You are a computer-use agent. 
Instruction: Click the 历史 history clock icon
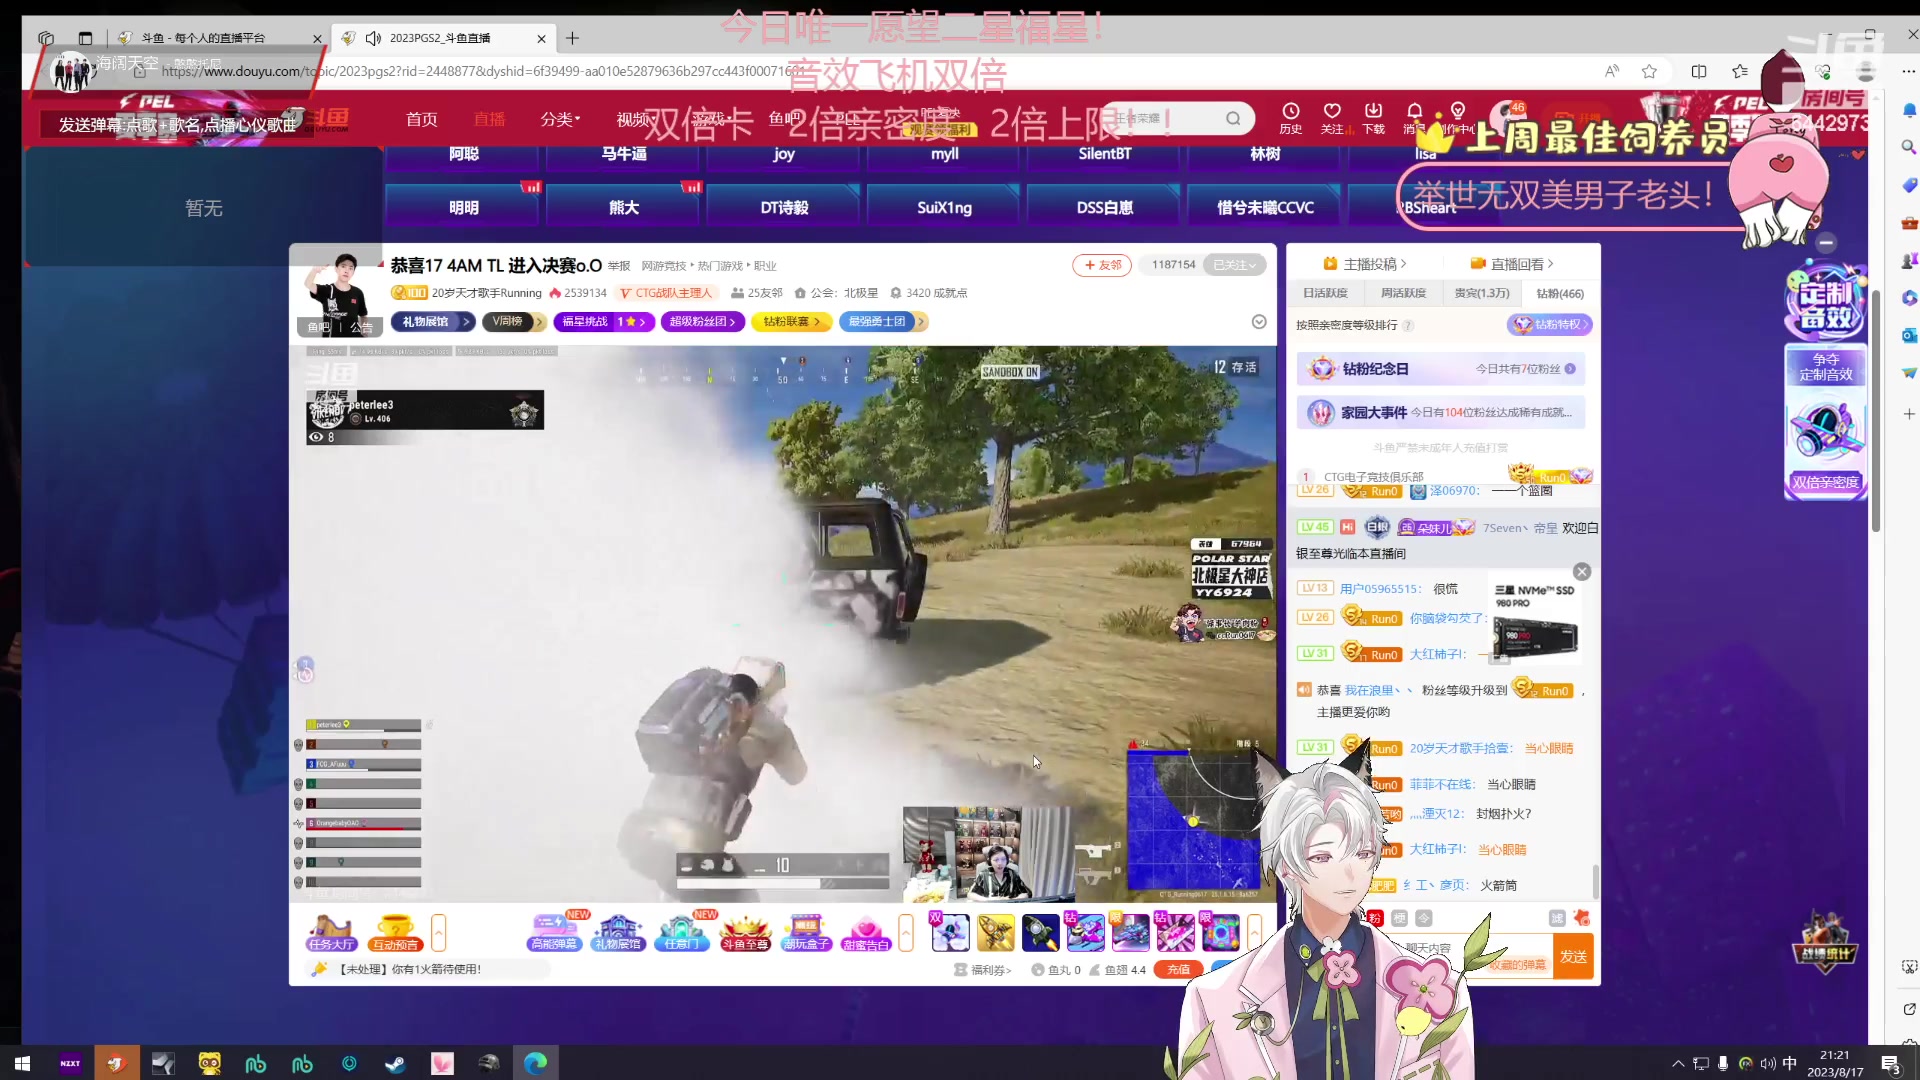click(x=1291, y=118)
